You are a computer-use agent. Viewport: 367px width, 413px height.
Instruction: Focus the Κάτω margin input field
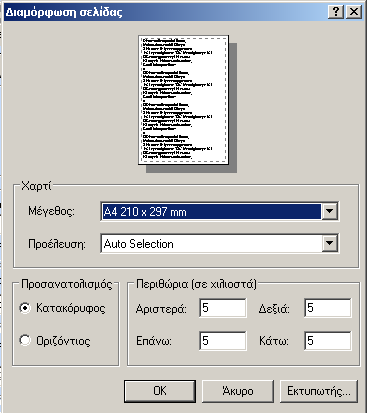328,340
